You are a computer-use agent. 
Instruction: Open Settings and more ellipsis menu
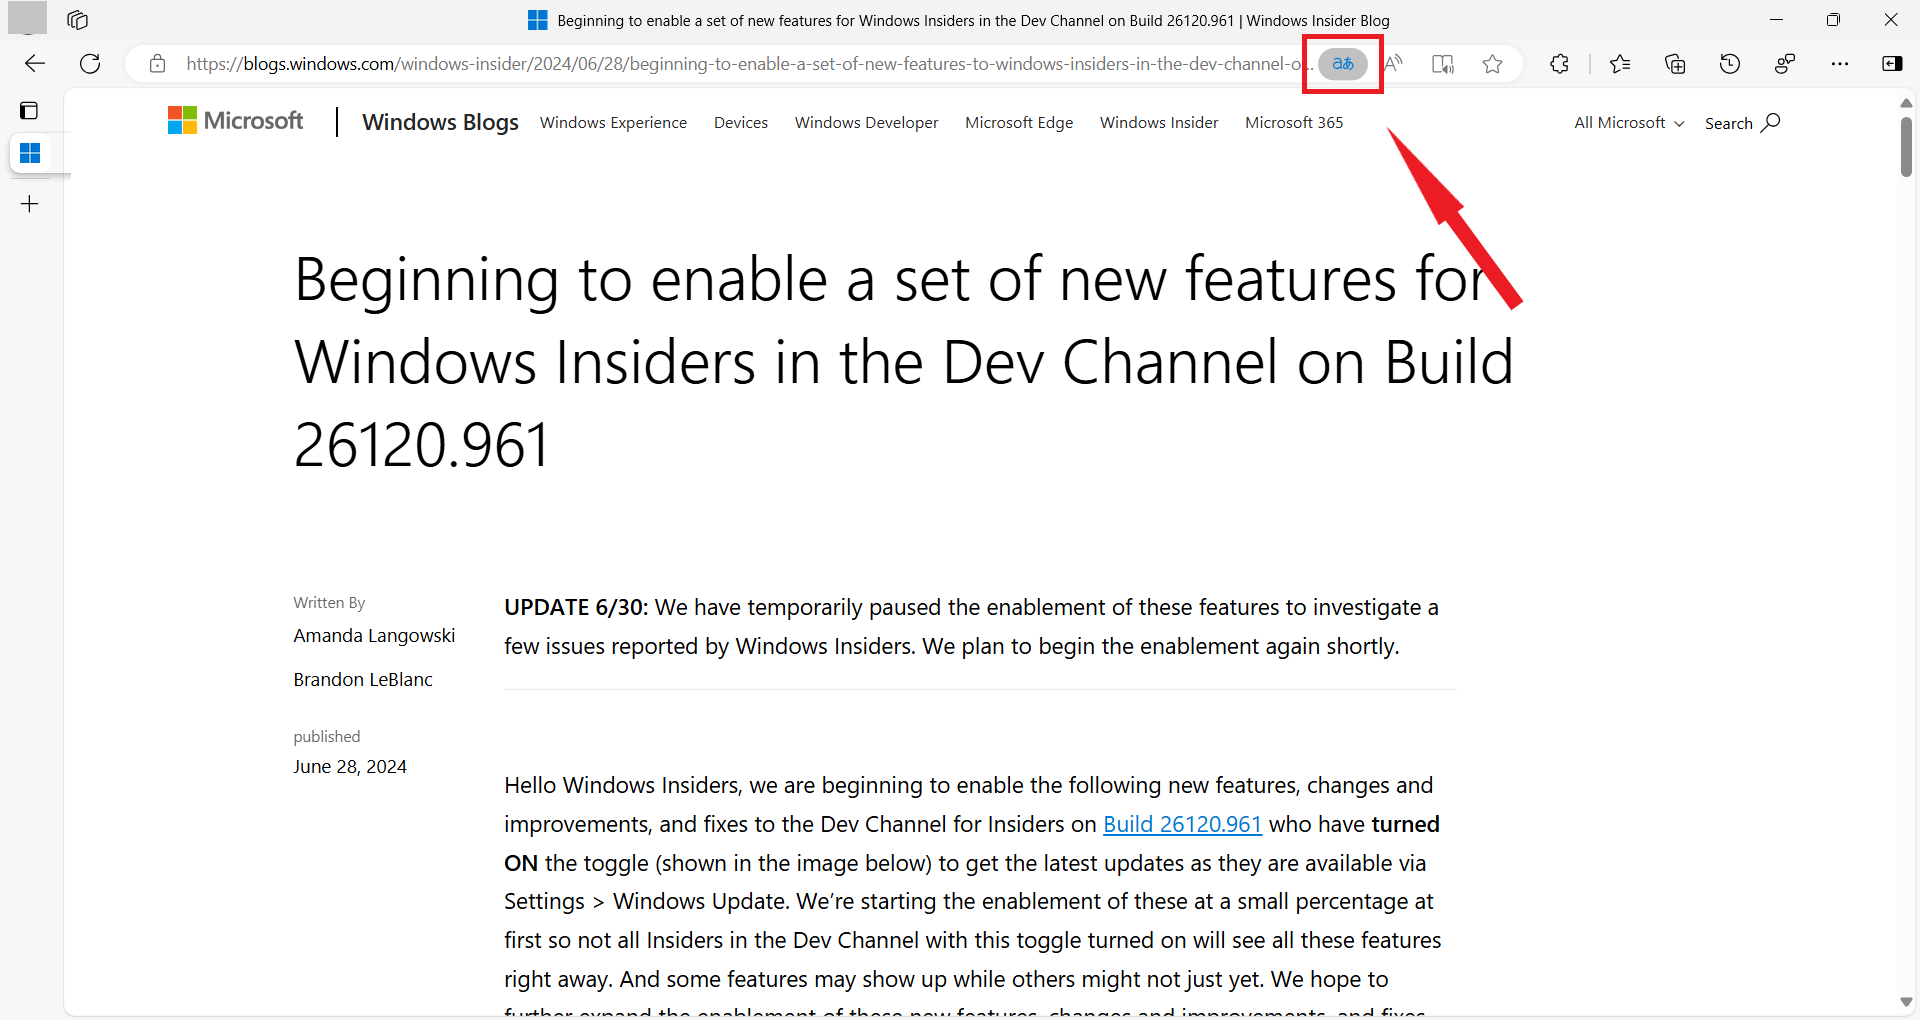pyautogui.click(x=1840, y=64)
